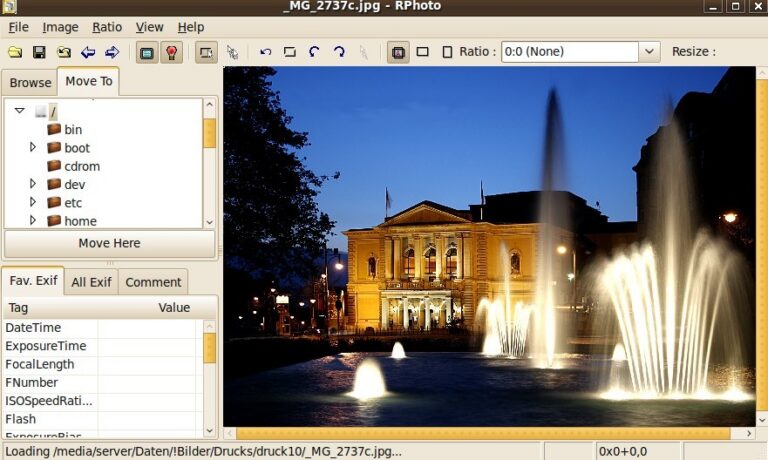The height and width of the screenshot is (460, 768).
Task: Toggle the teal screen icon in toolbar
Action: (x=146, y=52)
